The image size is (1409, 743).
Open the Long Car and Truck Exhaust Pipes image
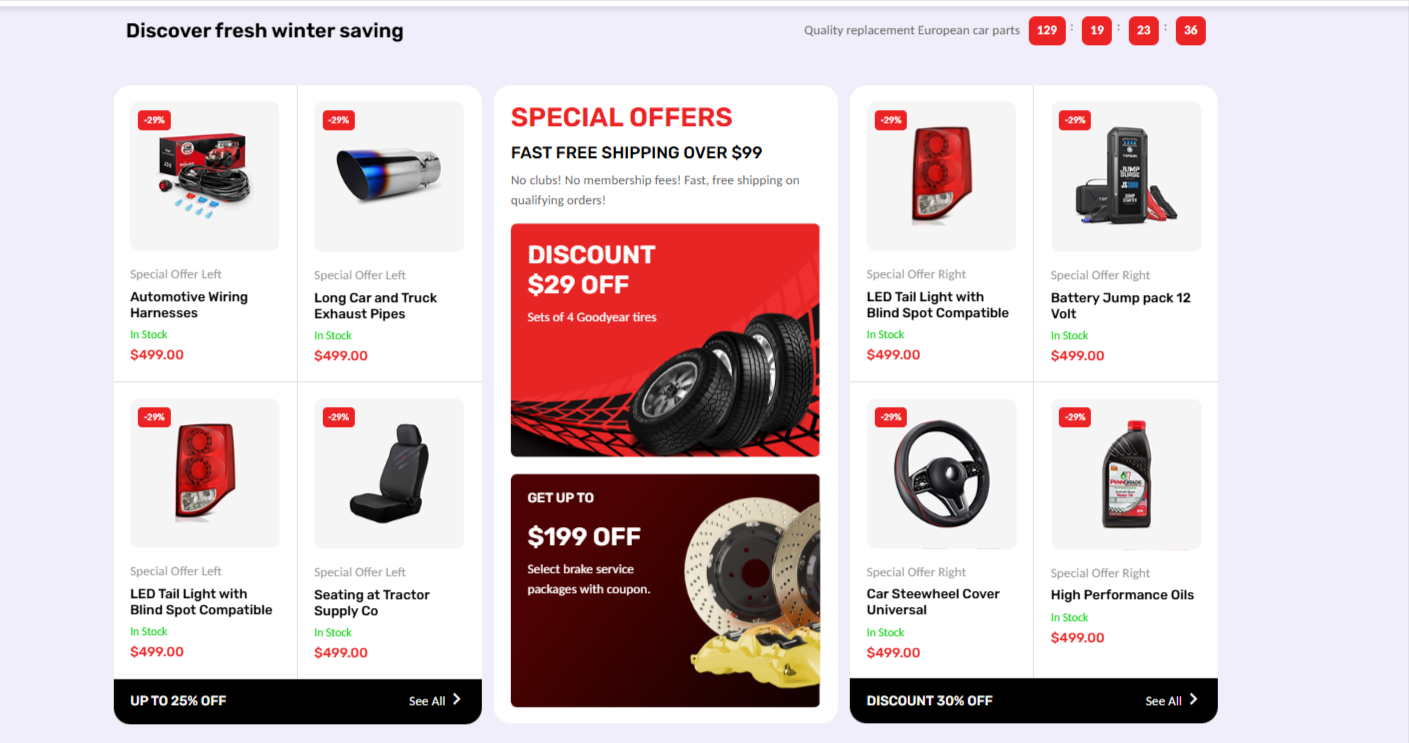click(x=389, y=176)
